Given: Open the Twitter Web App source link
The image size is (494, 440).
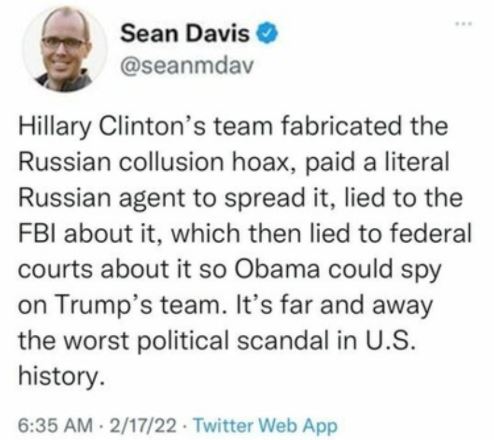Looking at the screenshot, I should point(266,425).
